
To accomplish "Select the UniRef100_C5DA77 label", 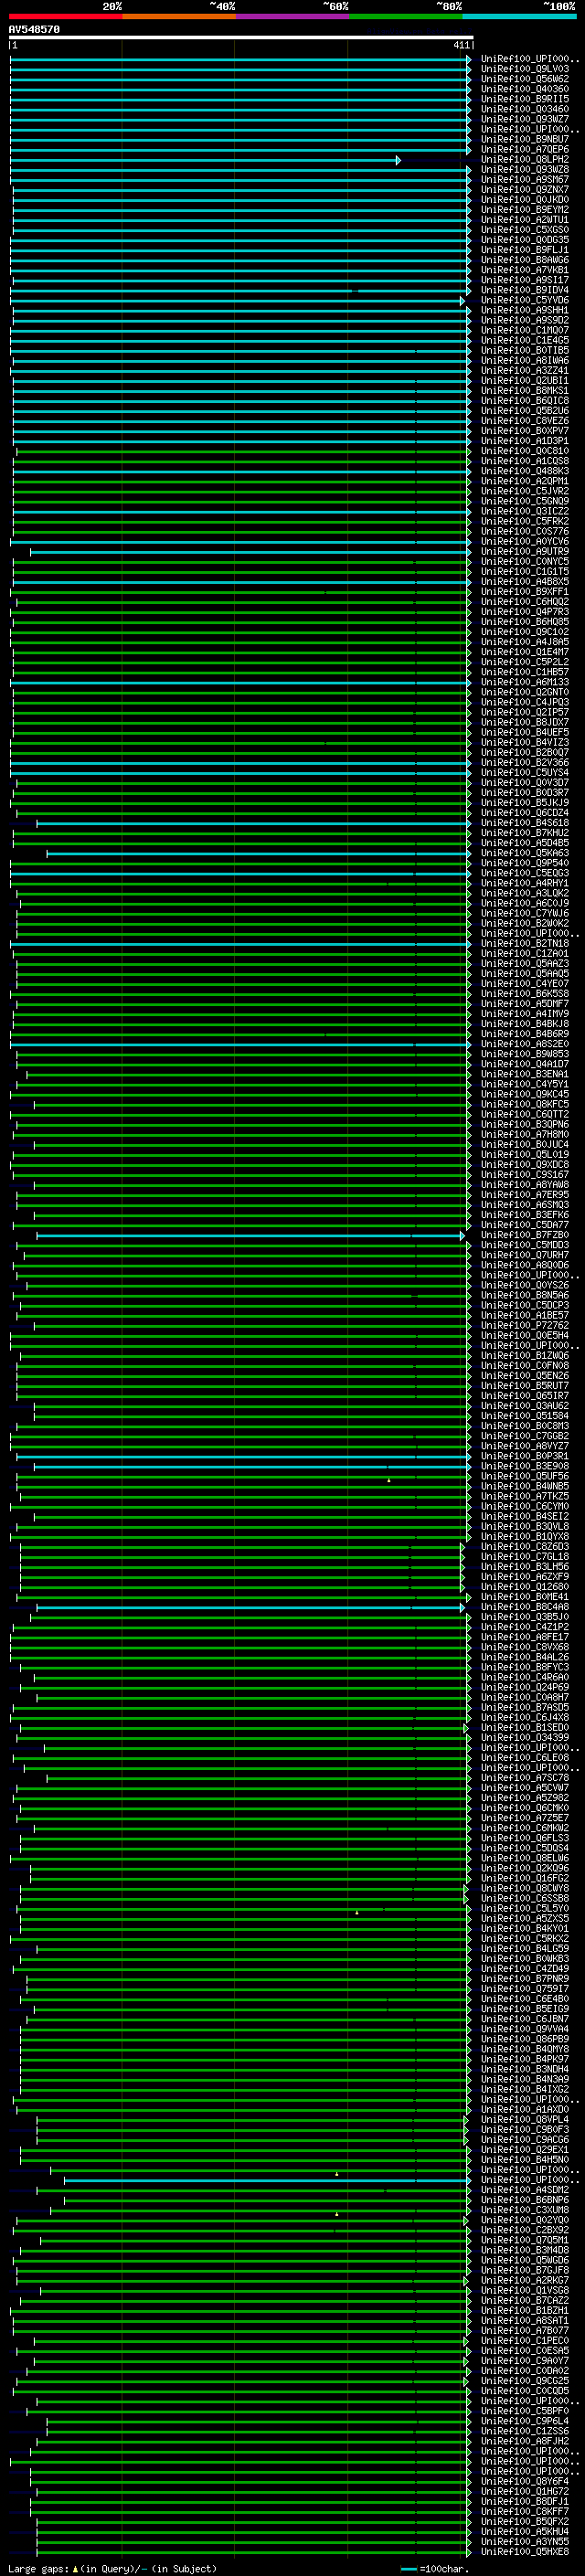I will [x=525, y=1225].
